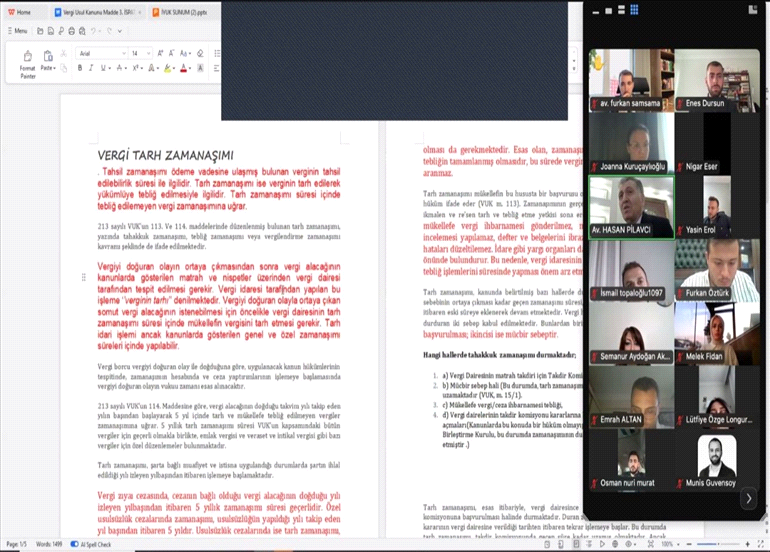770x552 pixels.
Task: Click the Hangi hallerde tahakkuk zamanaşımı durmaktadır heading
Action: 499,355
